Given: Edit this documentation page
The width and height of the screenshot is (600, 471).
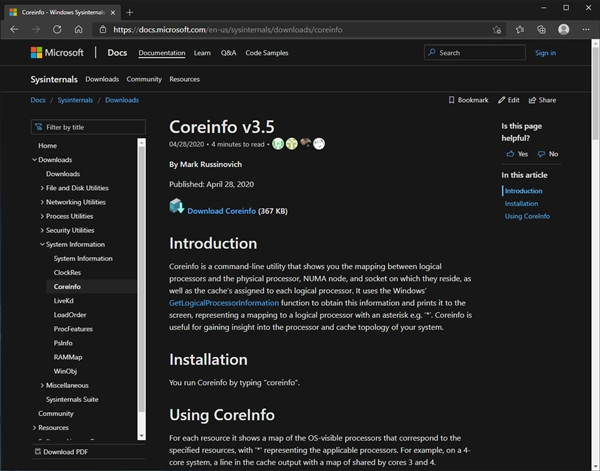Looking at the screenshot, I should [509, 100].
